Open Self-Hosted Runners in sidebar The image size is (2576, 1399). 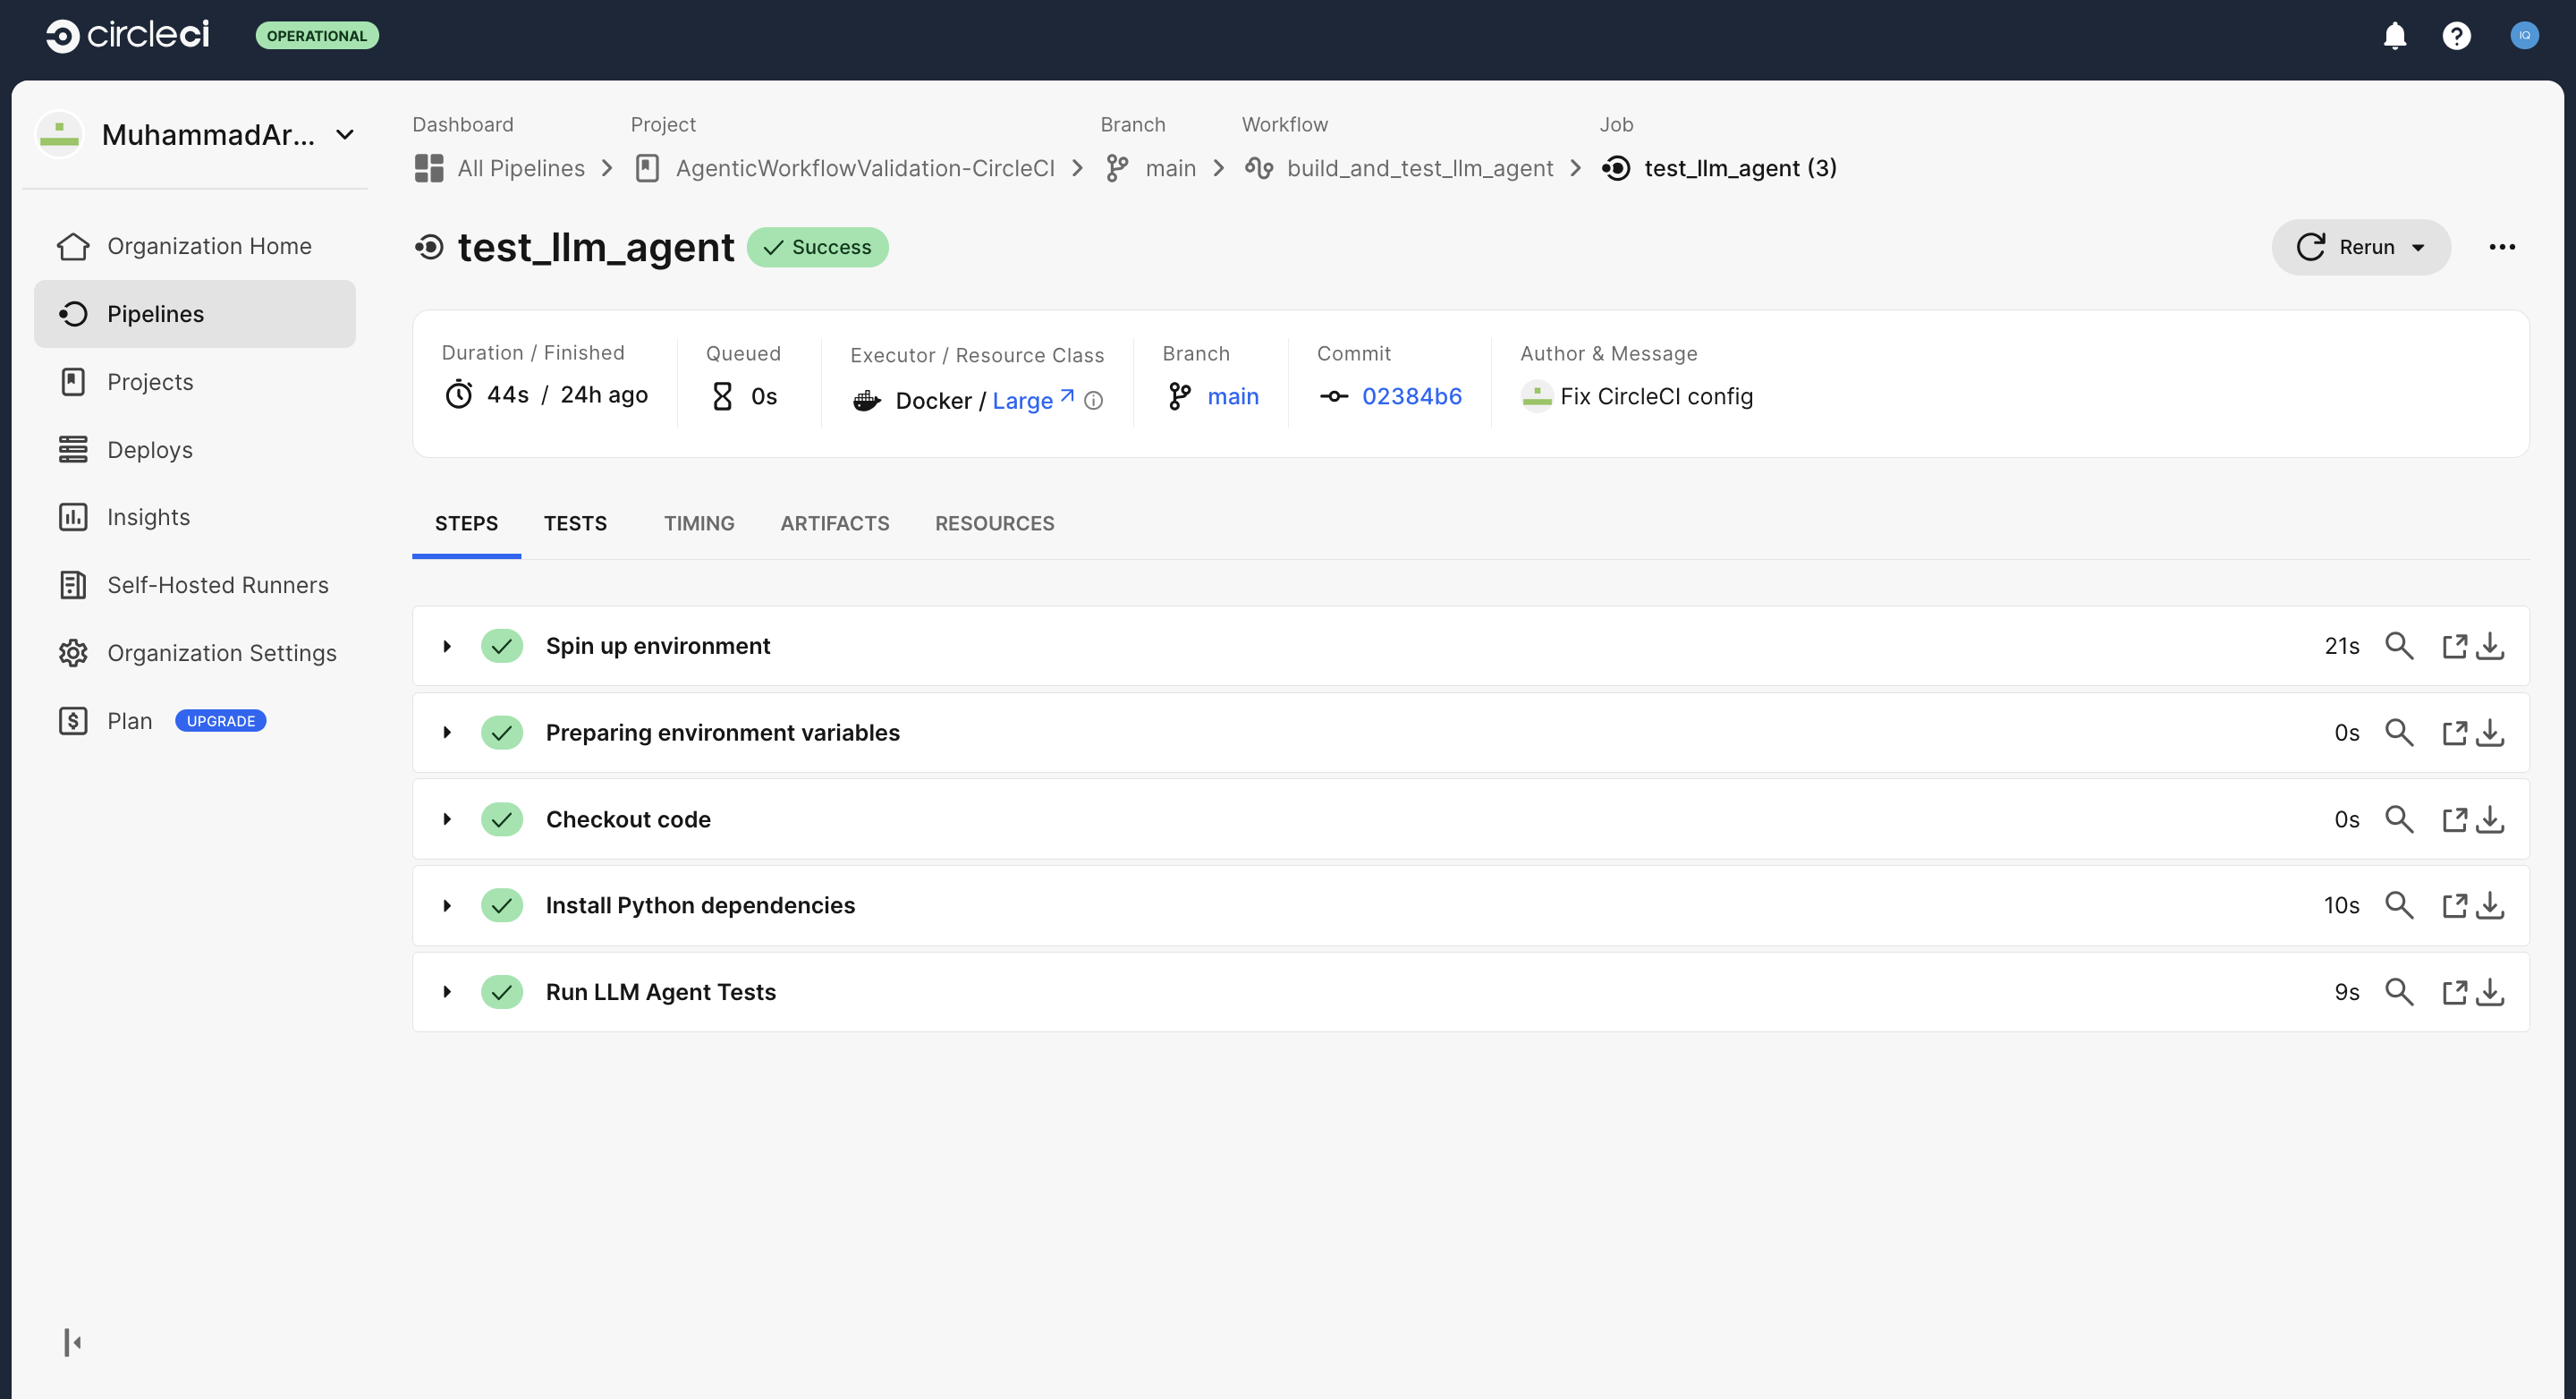tap(218, 585)
